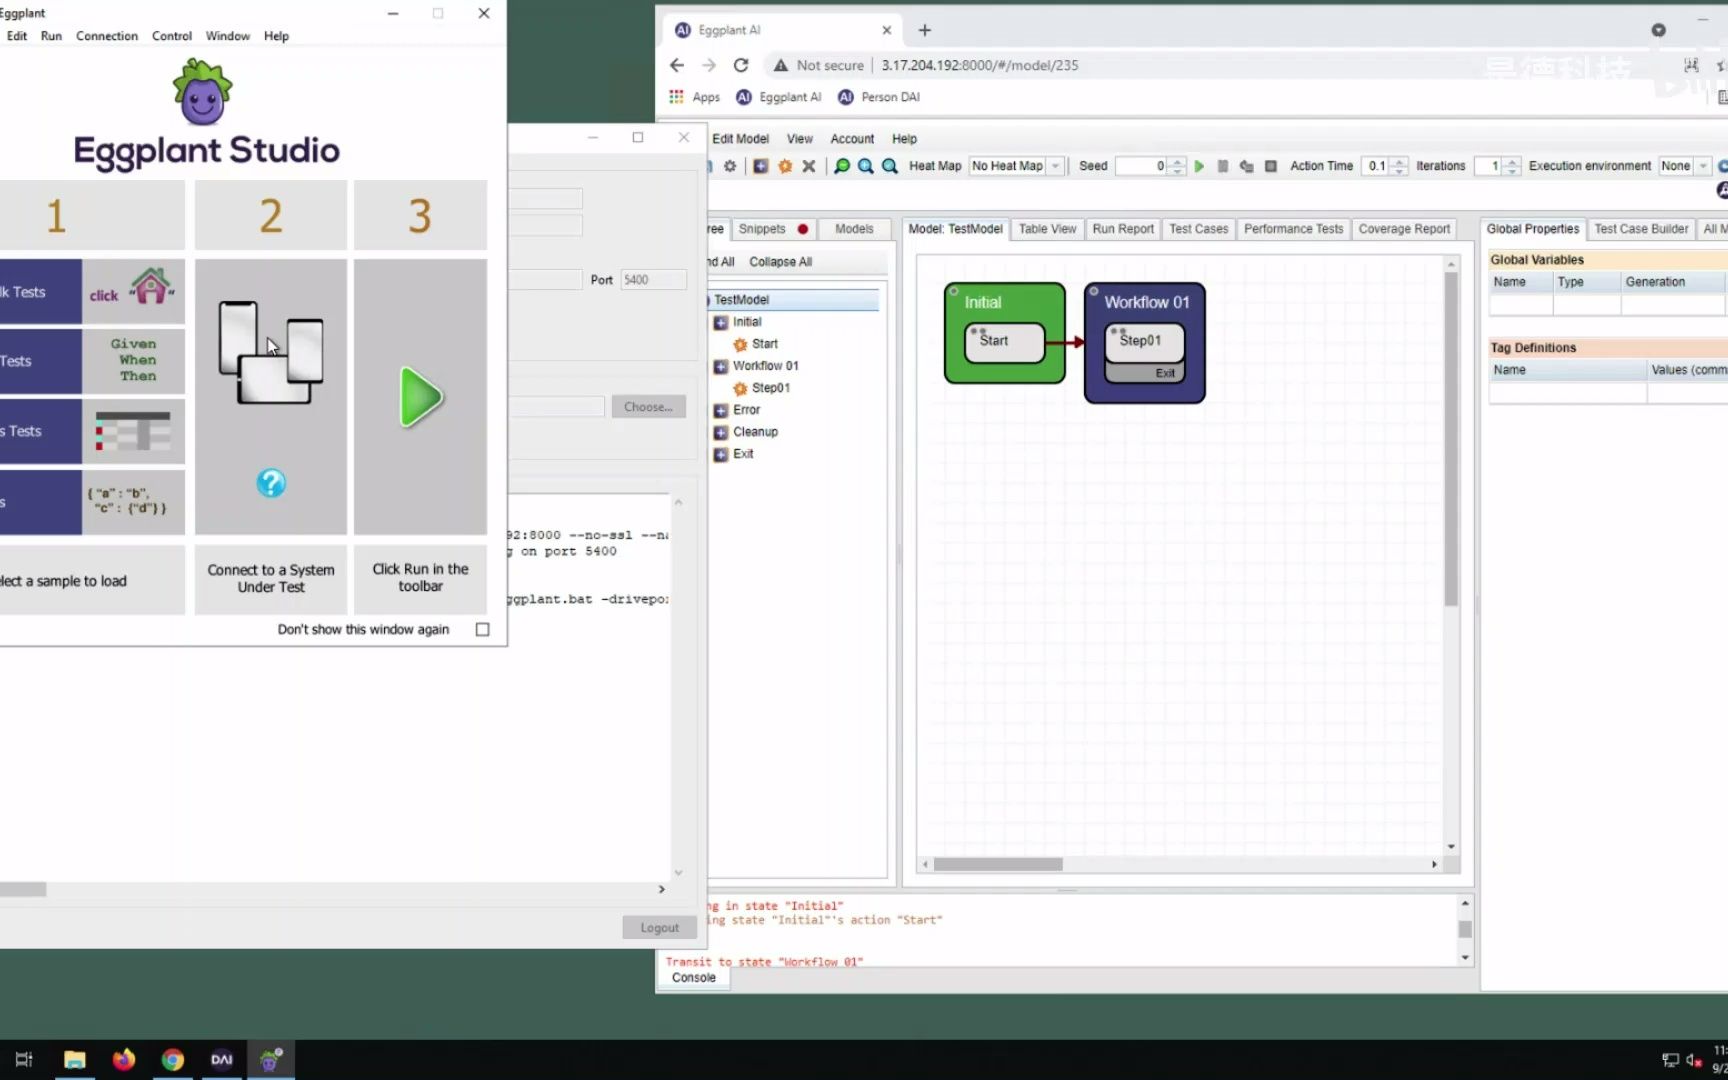Viewport: 1728px width, 1080px height.
Task: Select the Console tab at bottom
Action: coord(694,978)
